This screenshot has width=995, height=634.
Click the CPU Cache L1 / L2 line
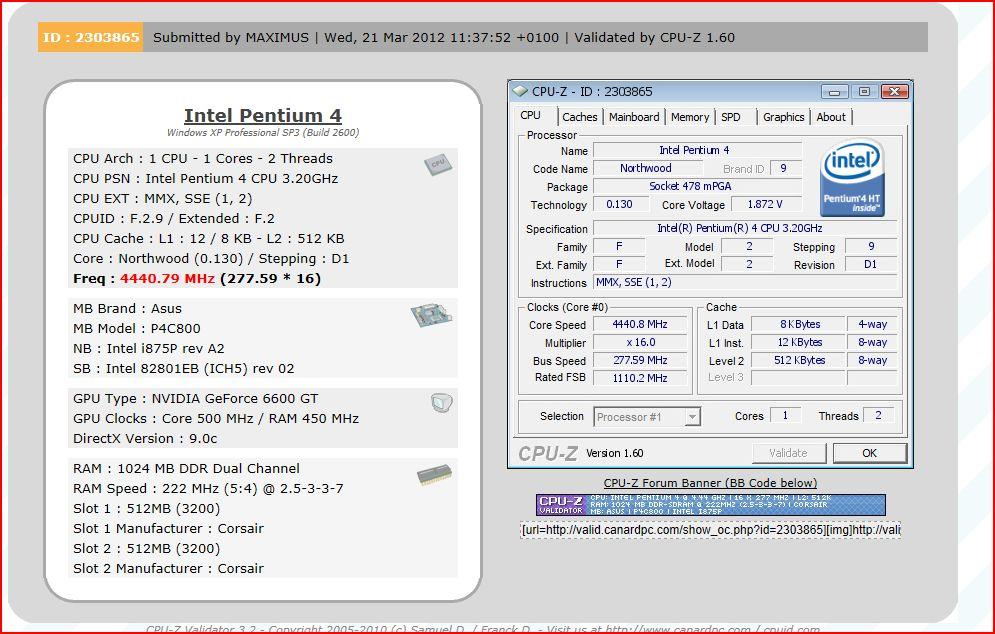pos(209,239)
